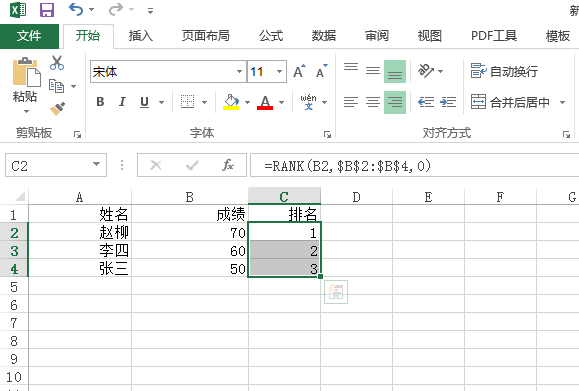This screenshot has height=391, width=579.
Task: Align cell text left
Action: point(351,102)
